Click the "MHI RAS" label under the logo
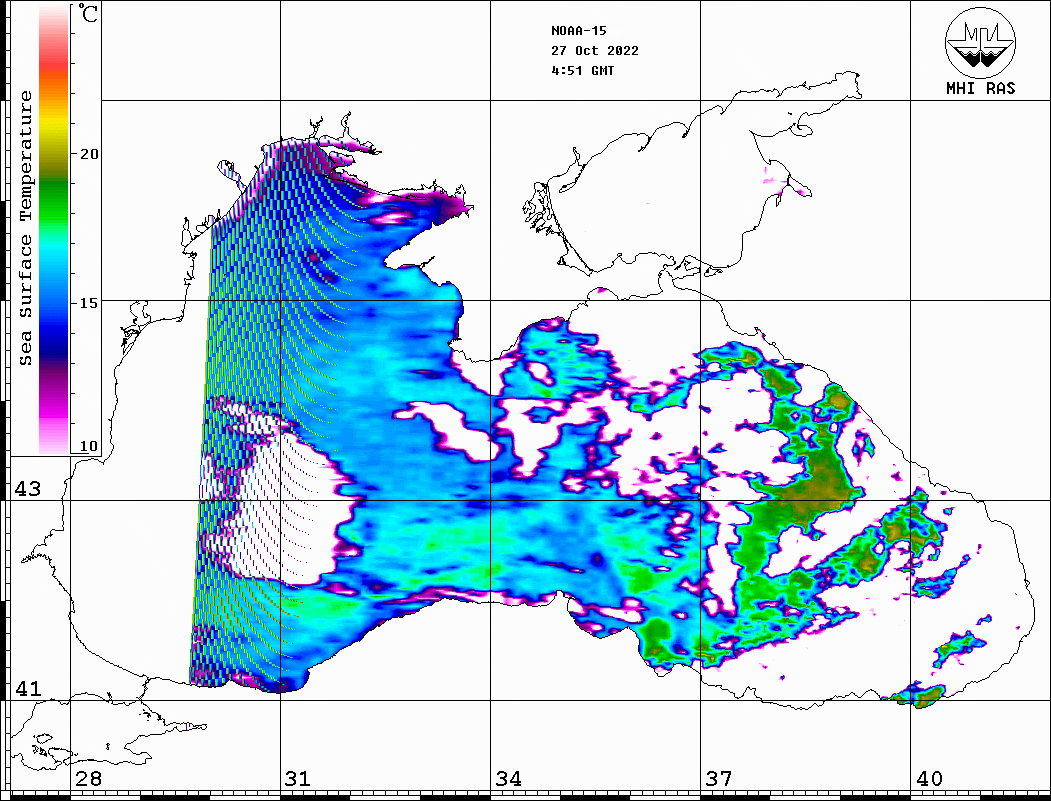The height and width of the screenshot is (801, 1051). (980, 88)
